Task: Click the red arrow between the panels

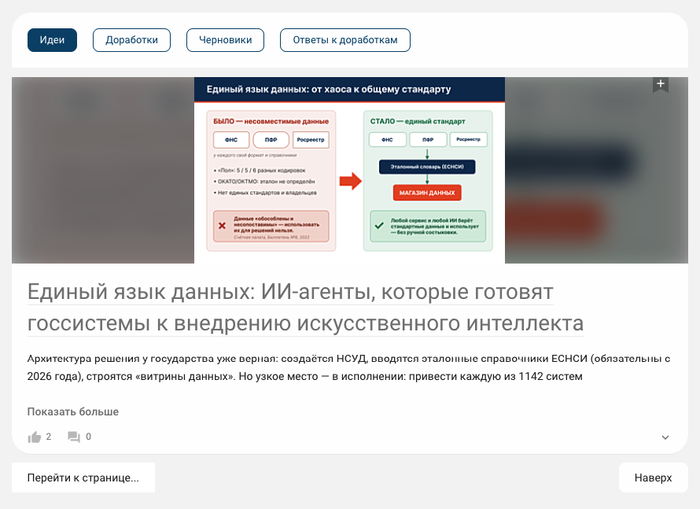Action: click(350, 181)
